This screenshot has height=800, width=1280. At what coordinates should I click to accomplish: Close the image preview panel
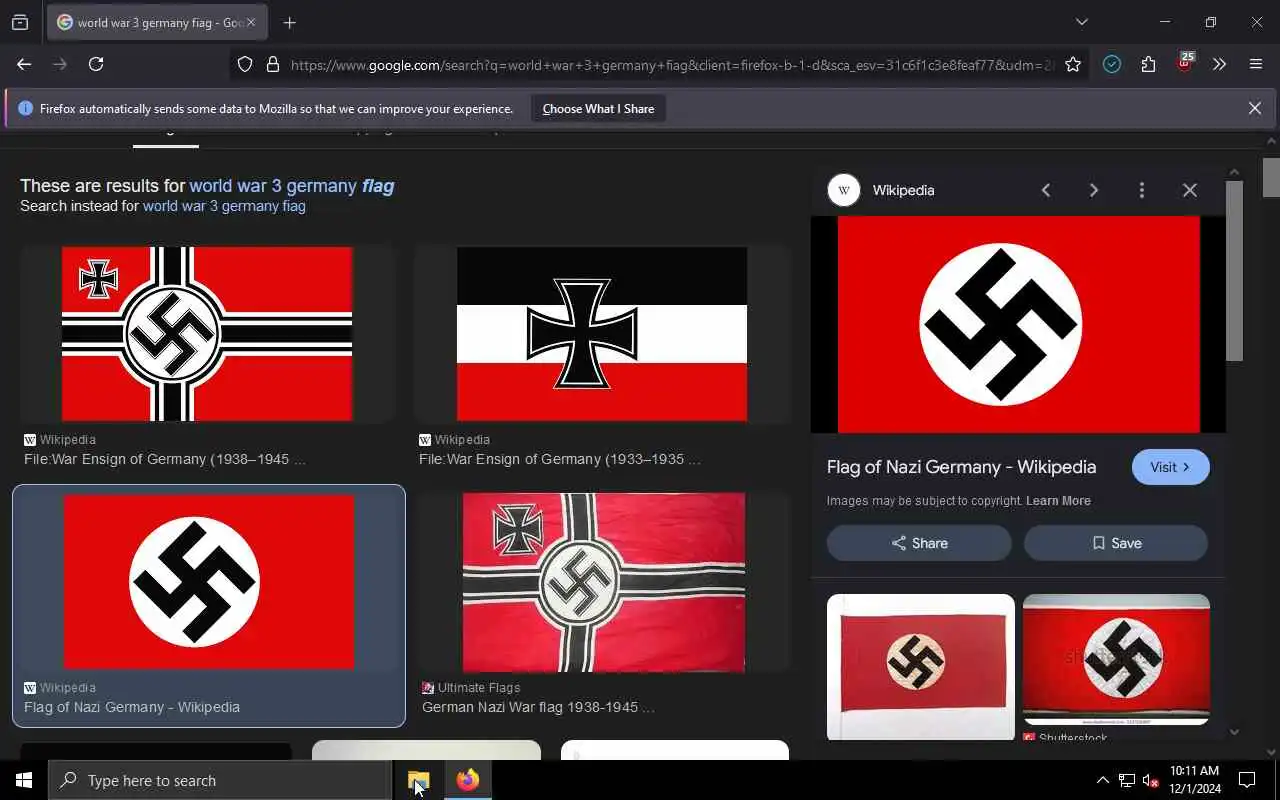click(1190, 190)
